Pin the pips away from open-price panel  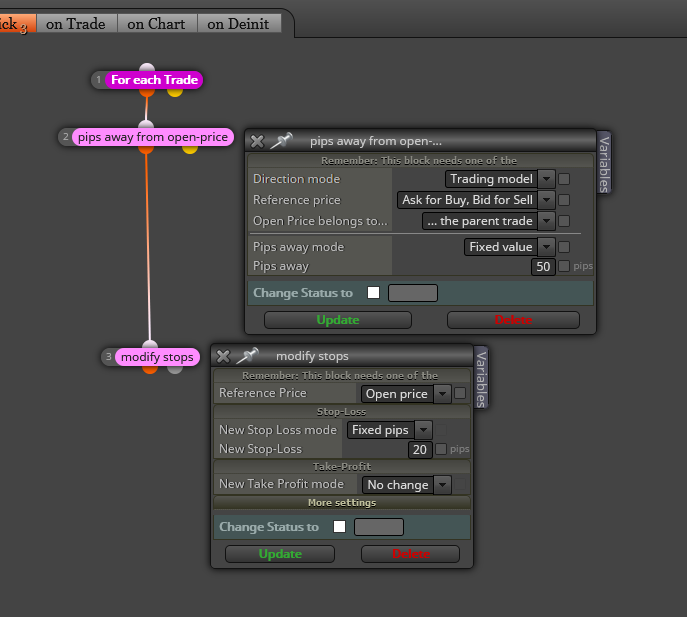tap(281, 141)
